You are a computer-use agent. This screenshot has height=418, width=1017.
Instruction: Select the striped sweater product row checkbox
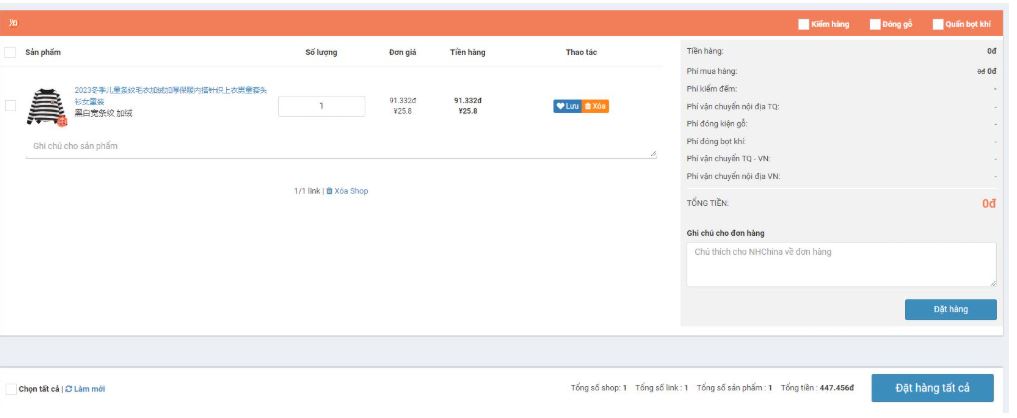pos(11,105)
